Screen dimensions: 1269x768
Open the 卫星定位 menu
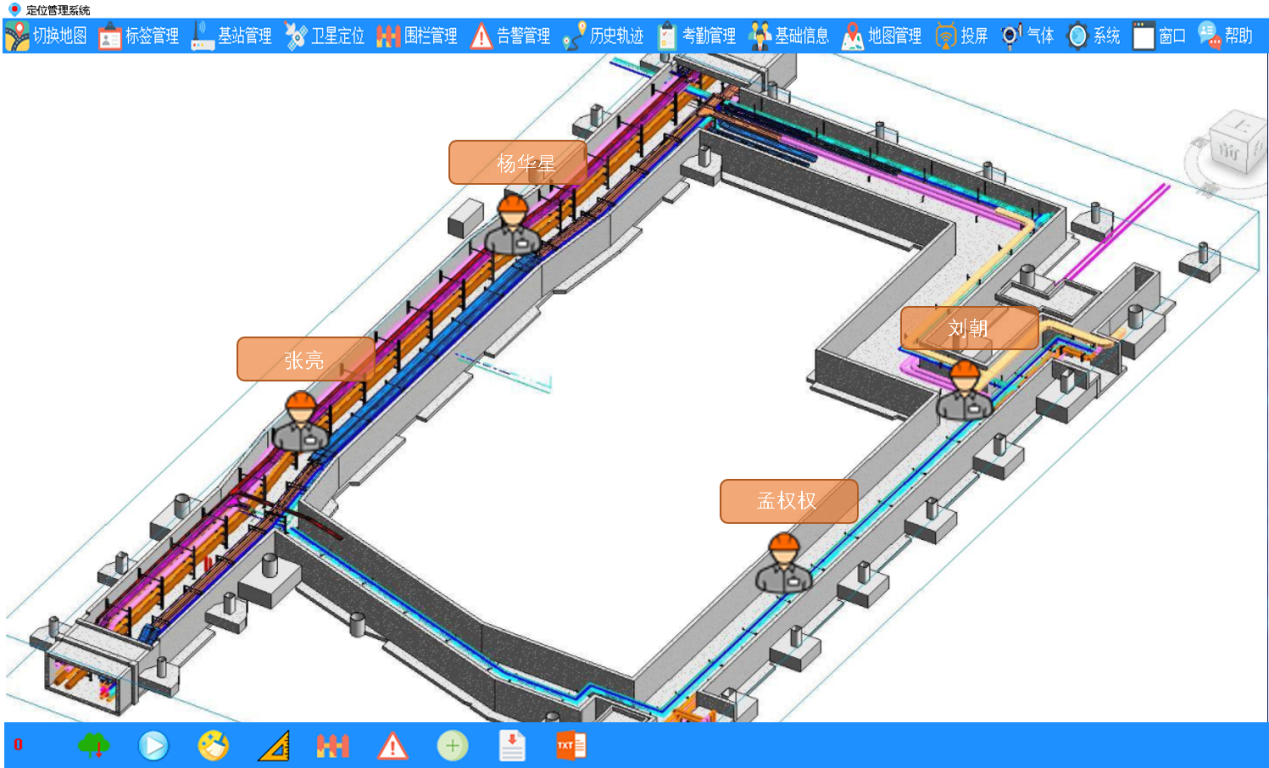(325, 37)
